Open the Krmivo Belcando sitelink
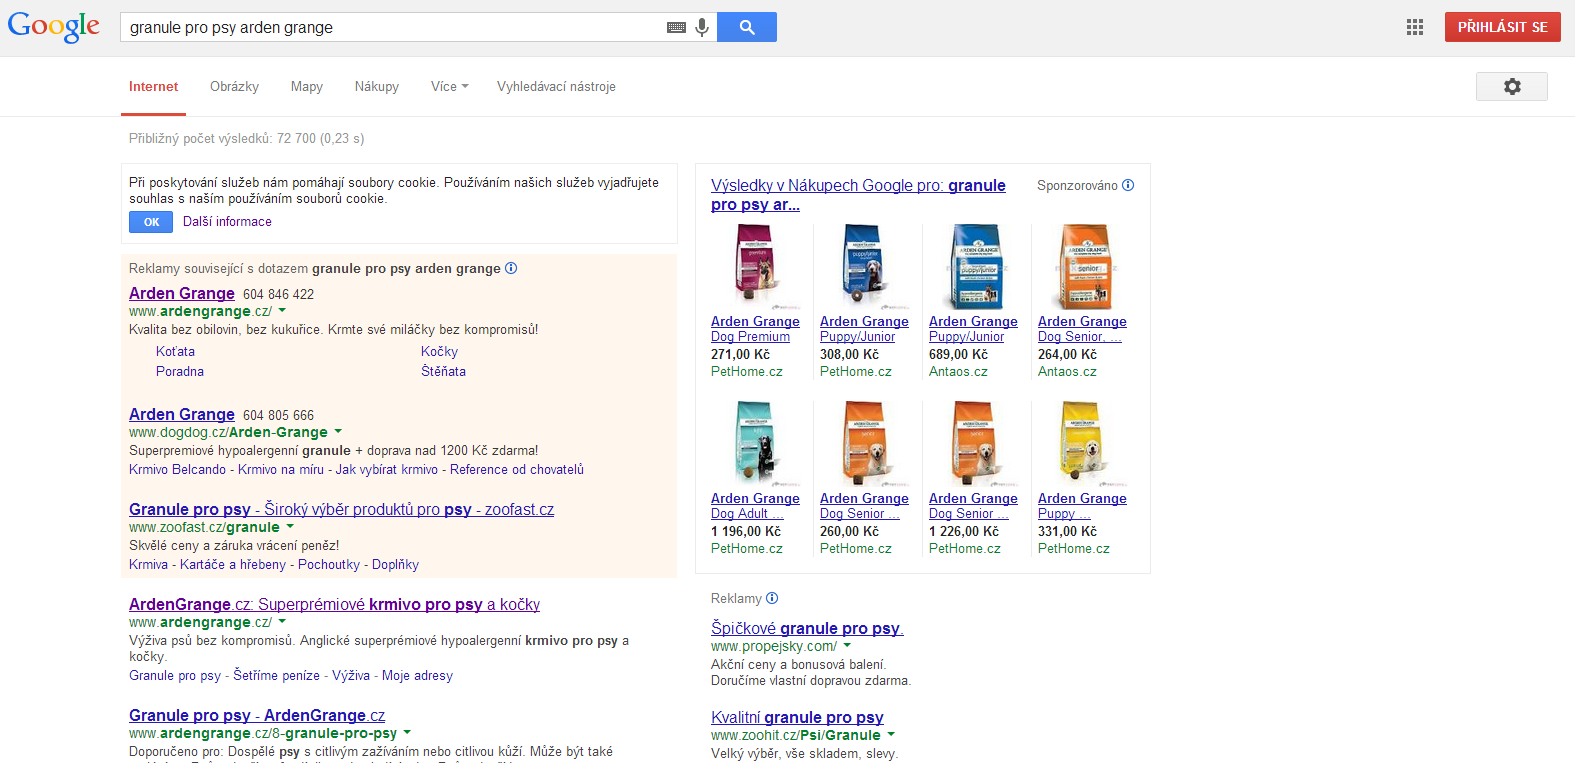Image resolution: width=1575 pixels, height=763 pixels. point(177,470)
